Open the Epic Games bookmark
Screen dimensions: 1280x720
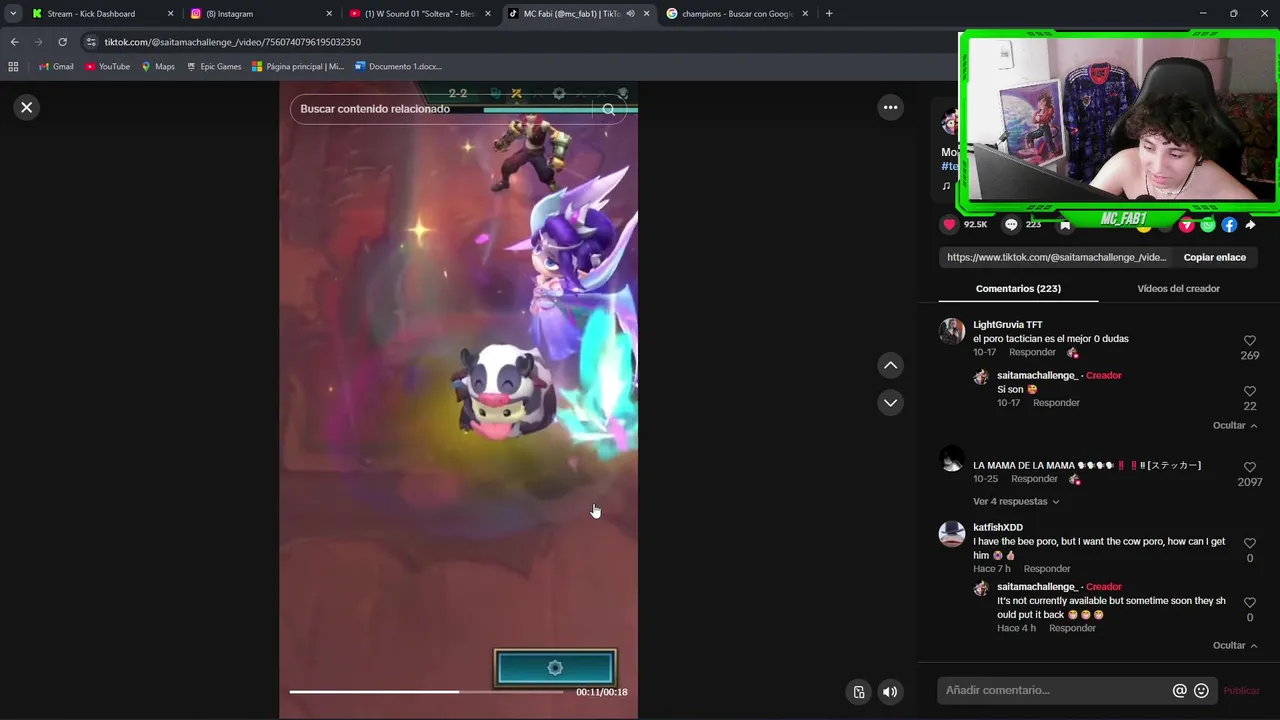pyautogui.click(x=213, y=66)
